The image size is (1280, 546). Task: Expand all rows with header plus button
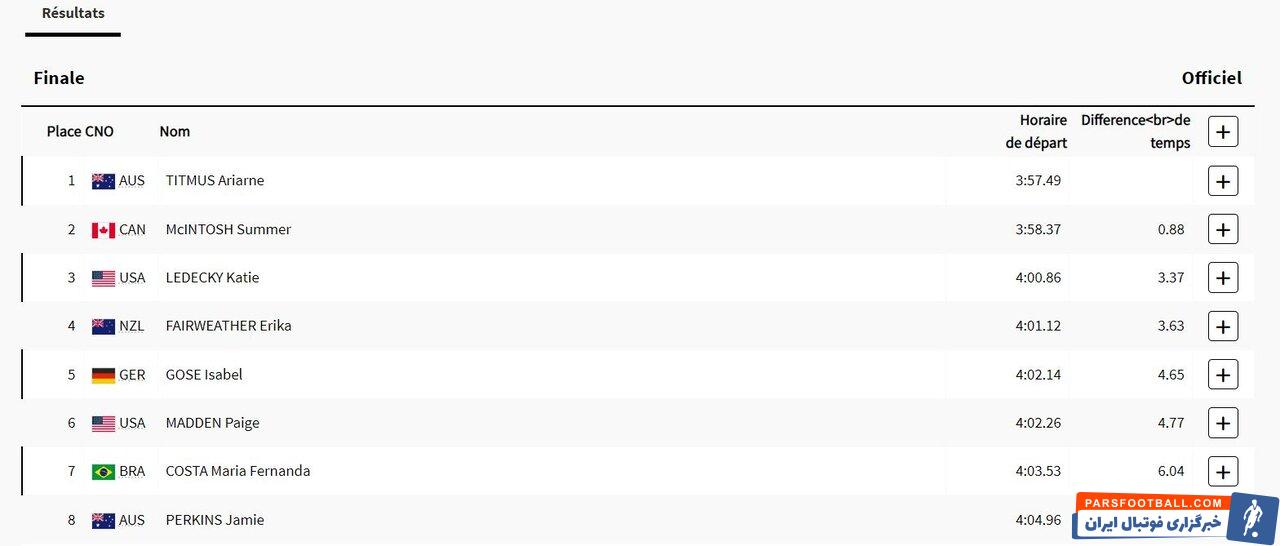pos(1223,131)
